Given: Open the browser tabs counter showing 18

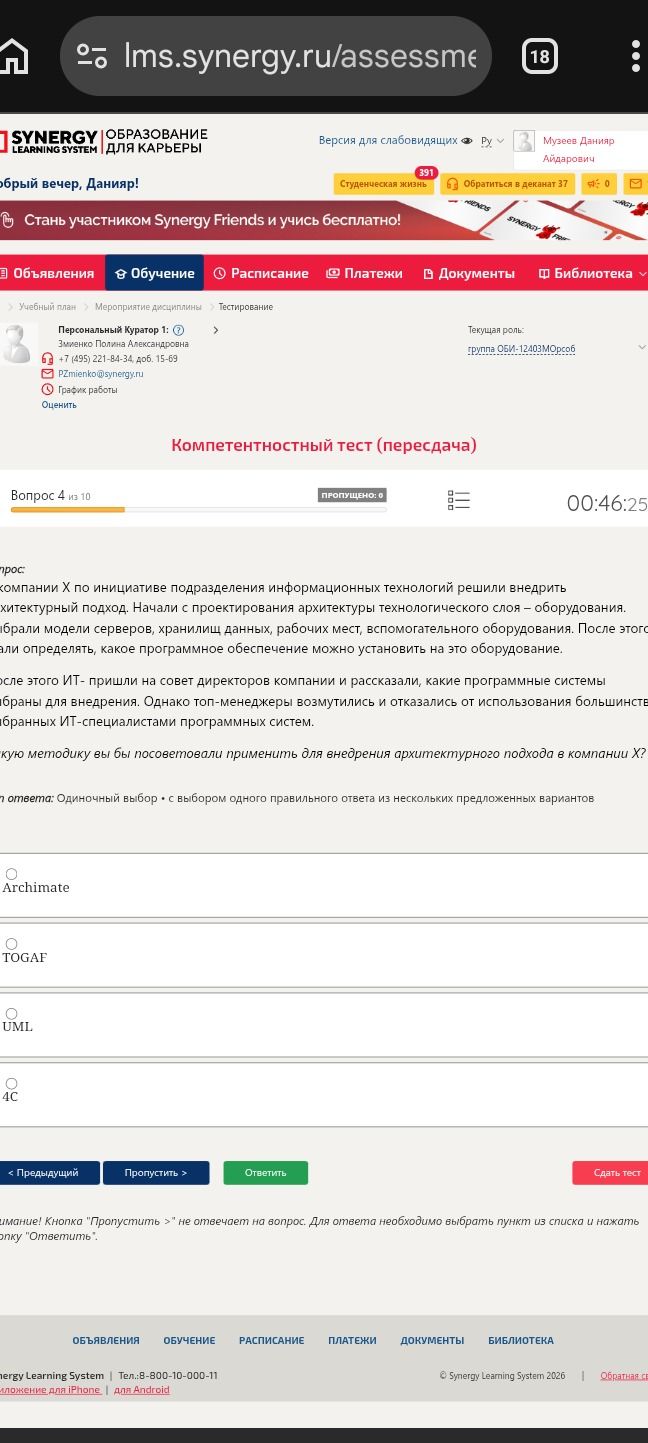Looking at the screenshot, I should [x=539, y=57].
